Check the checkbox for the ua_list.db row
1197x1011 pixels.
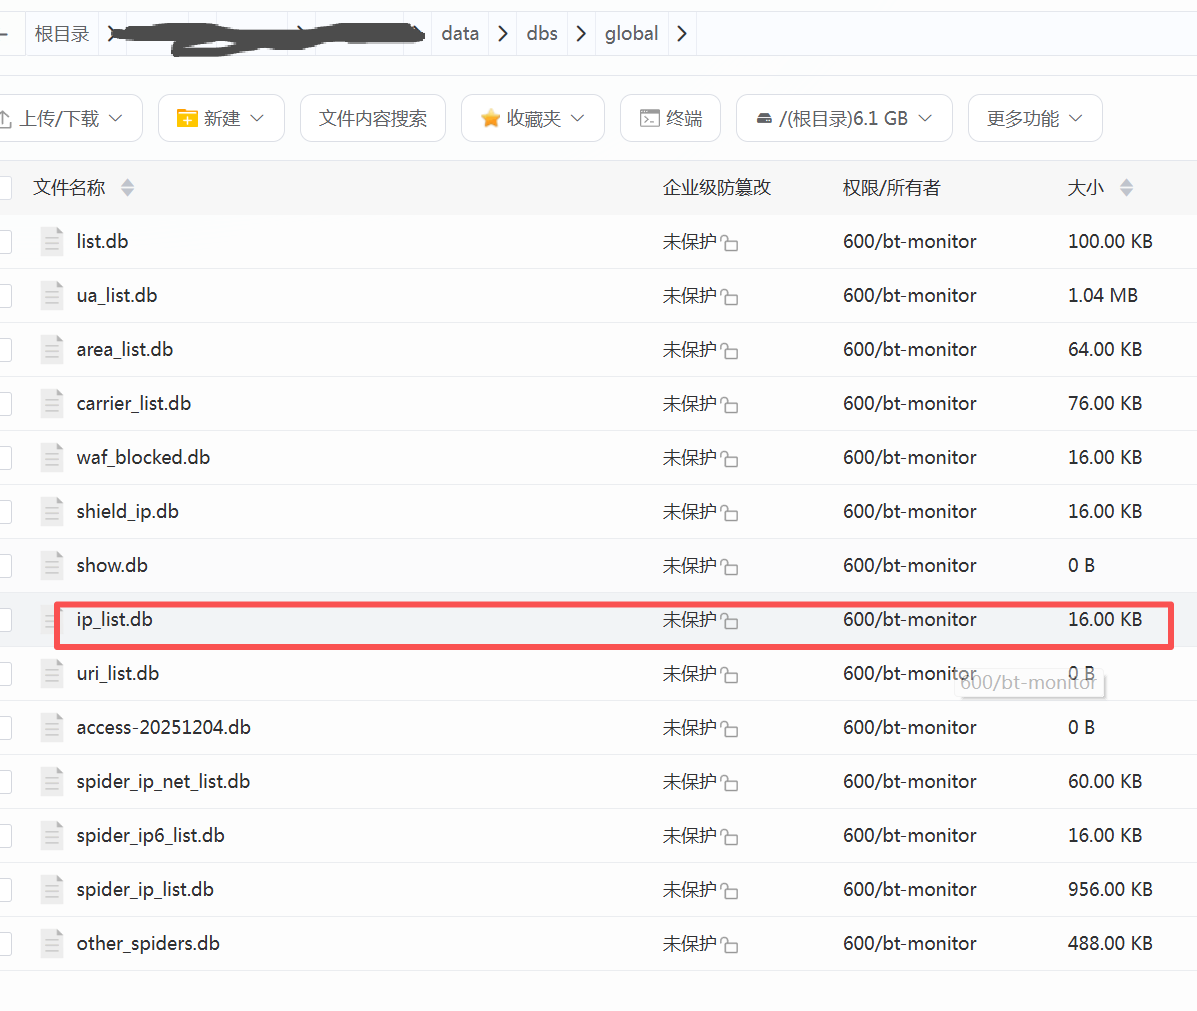5,295
